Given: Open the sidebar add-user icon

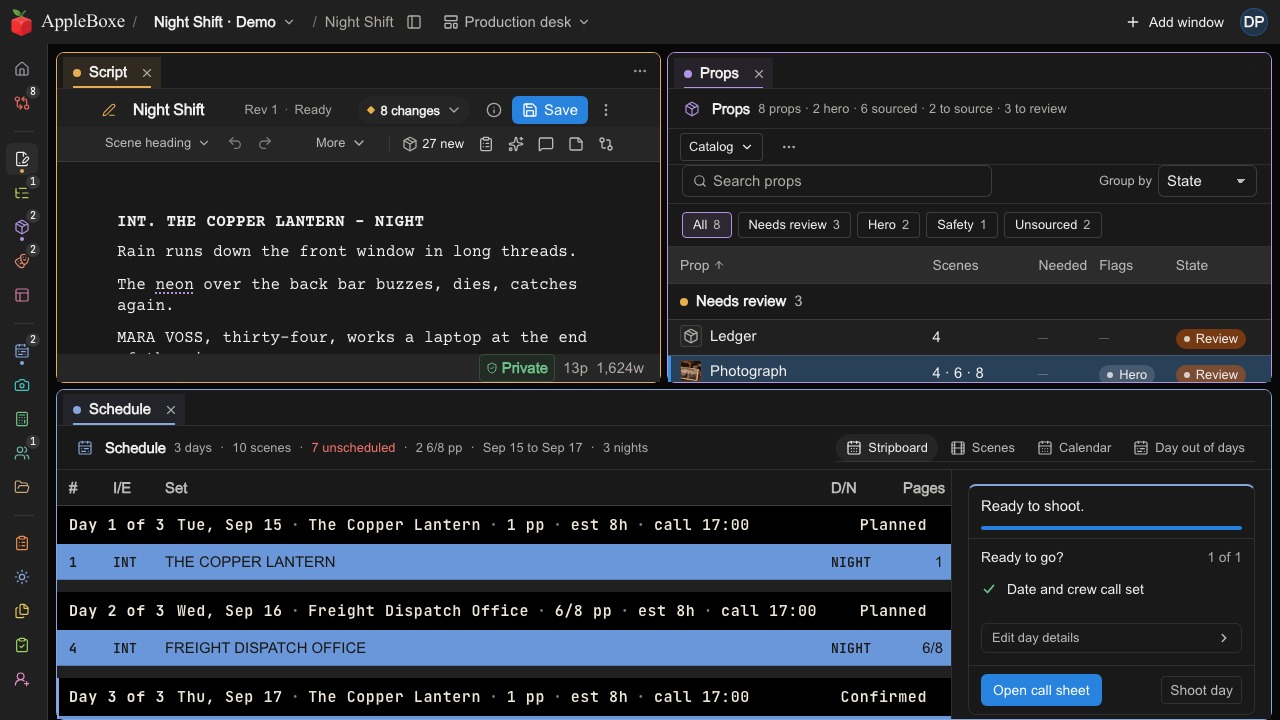Looking at the screenshot, I should coord(22,679).
